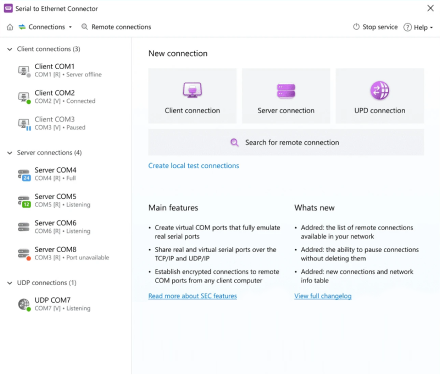This screenshot has width=440, height=375.
Task: Open the Help menu
Action: (x=418, y=27)
